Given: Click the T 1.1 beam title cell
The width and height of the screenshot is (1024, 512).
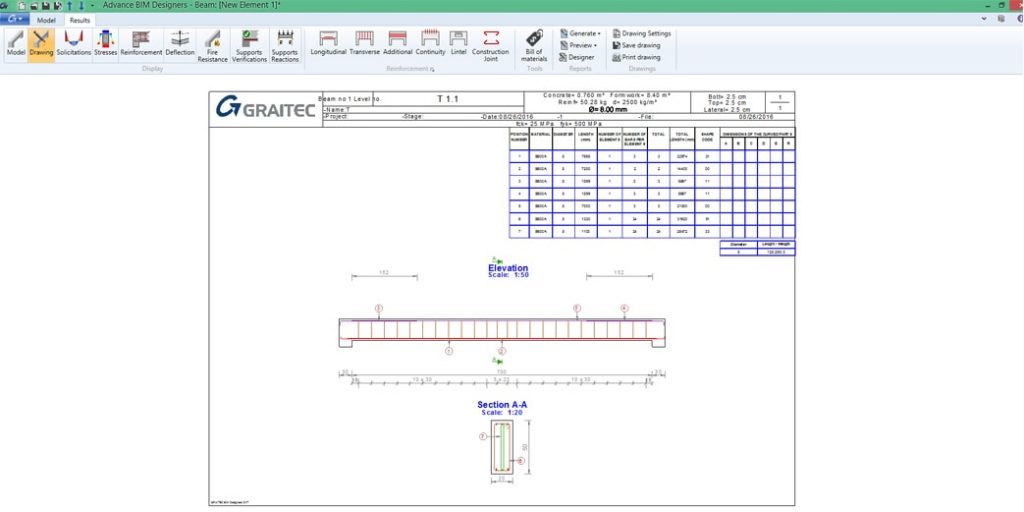Looking at the screenshot, I should pos(448,99).
